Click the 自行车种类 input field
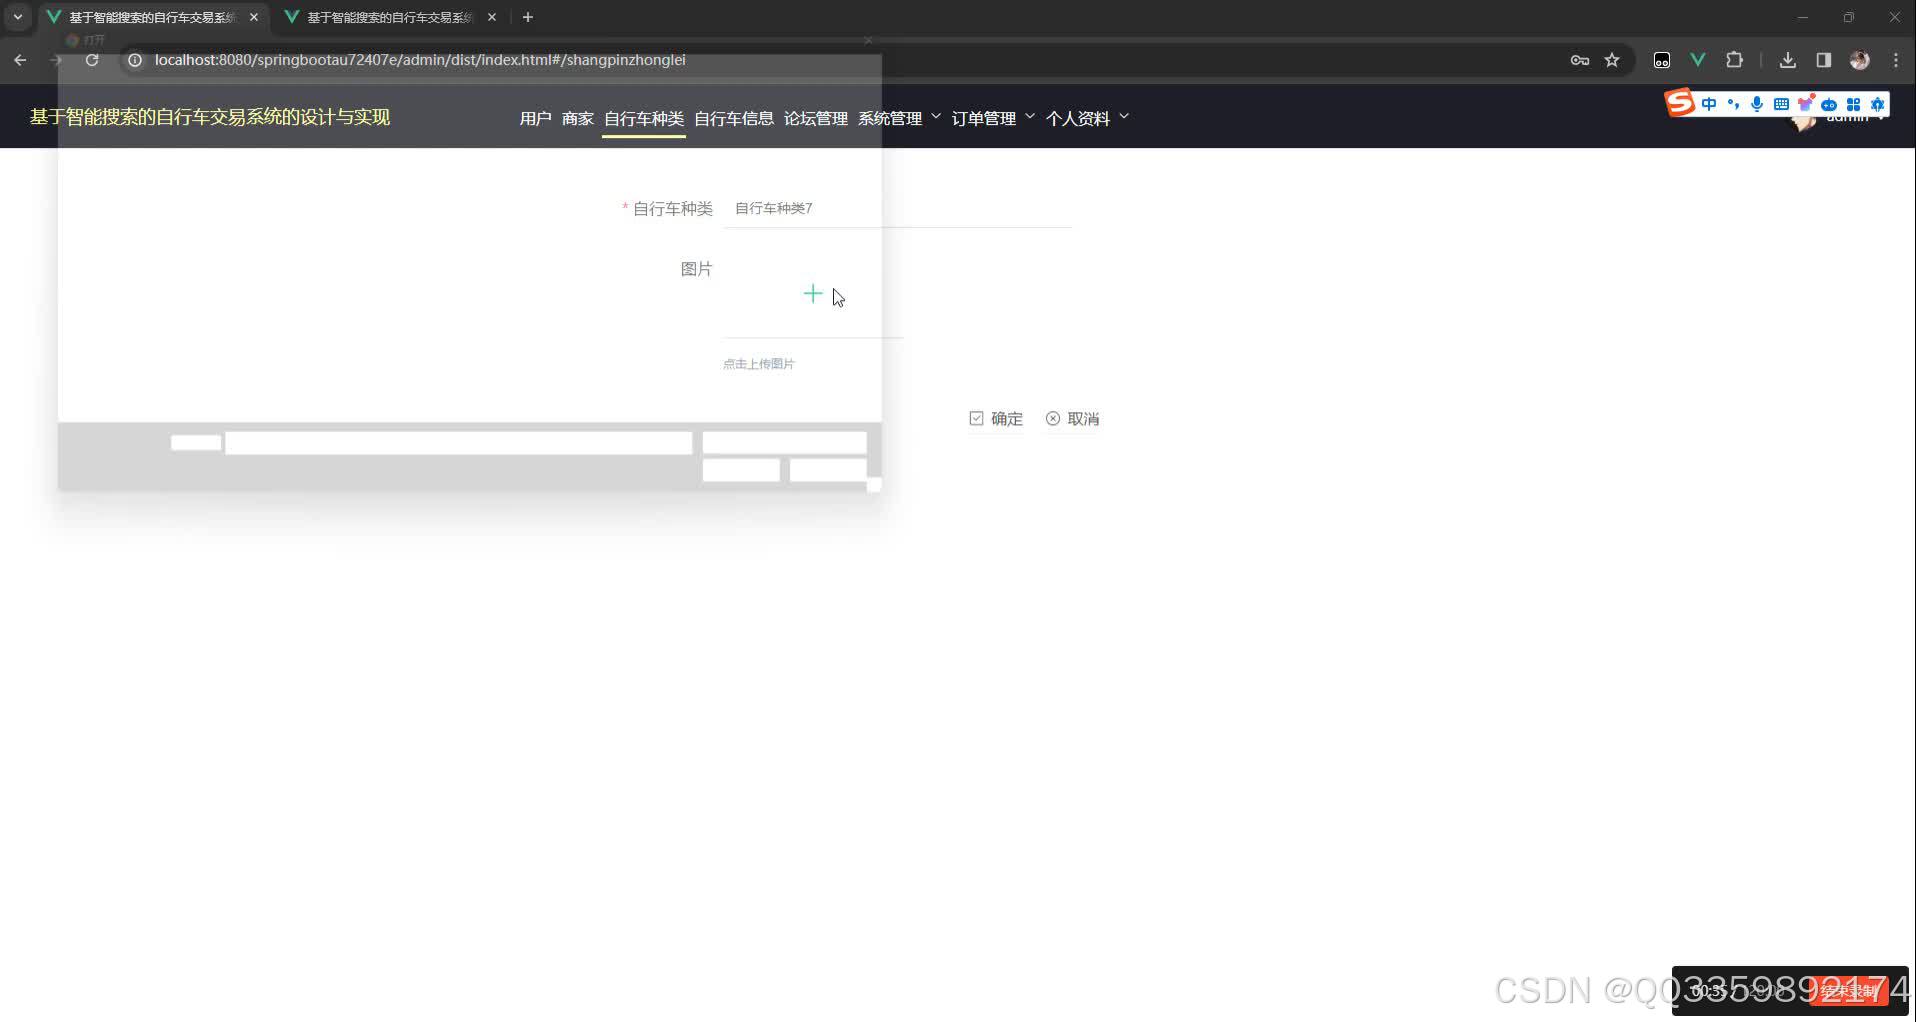The width and height of the screenshot is (1916, 1022). coord(897,208)
